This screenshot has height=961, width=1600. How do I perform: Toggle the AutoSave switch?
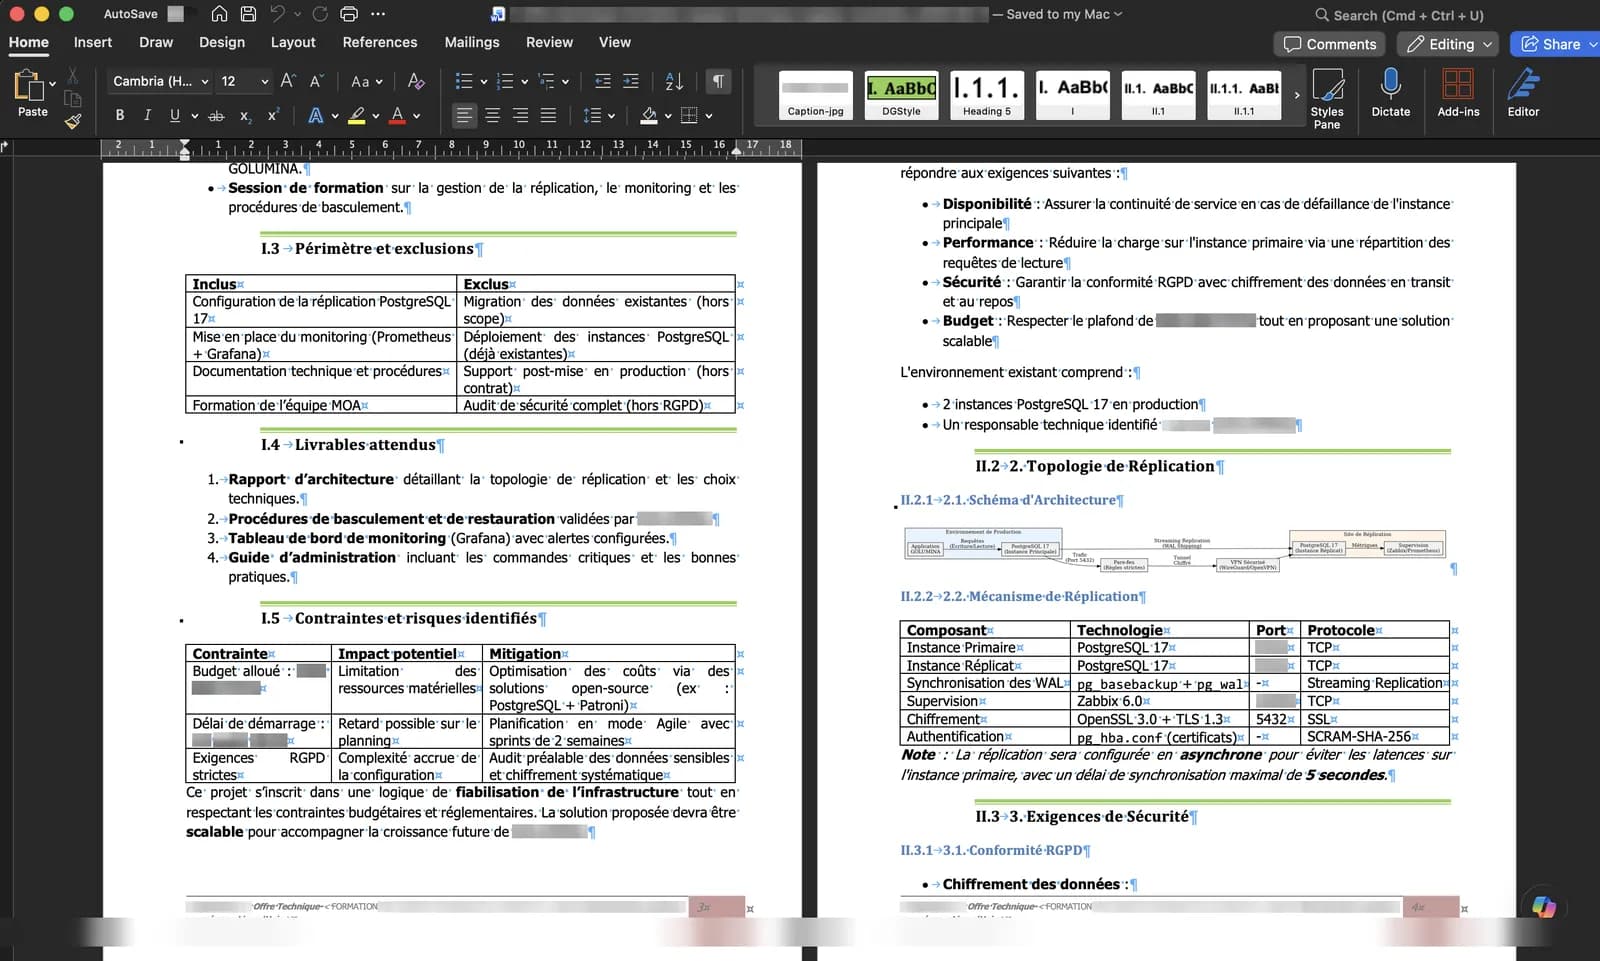click(x=175, y=14)
